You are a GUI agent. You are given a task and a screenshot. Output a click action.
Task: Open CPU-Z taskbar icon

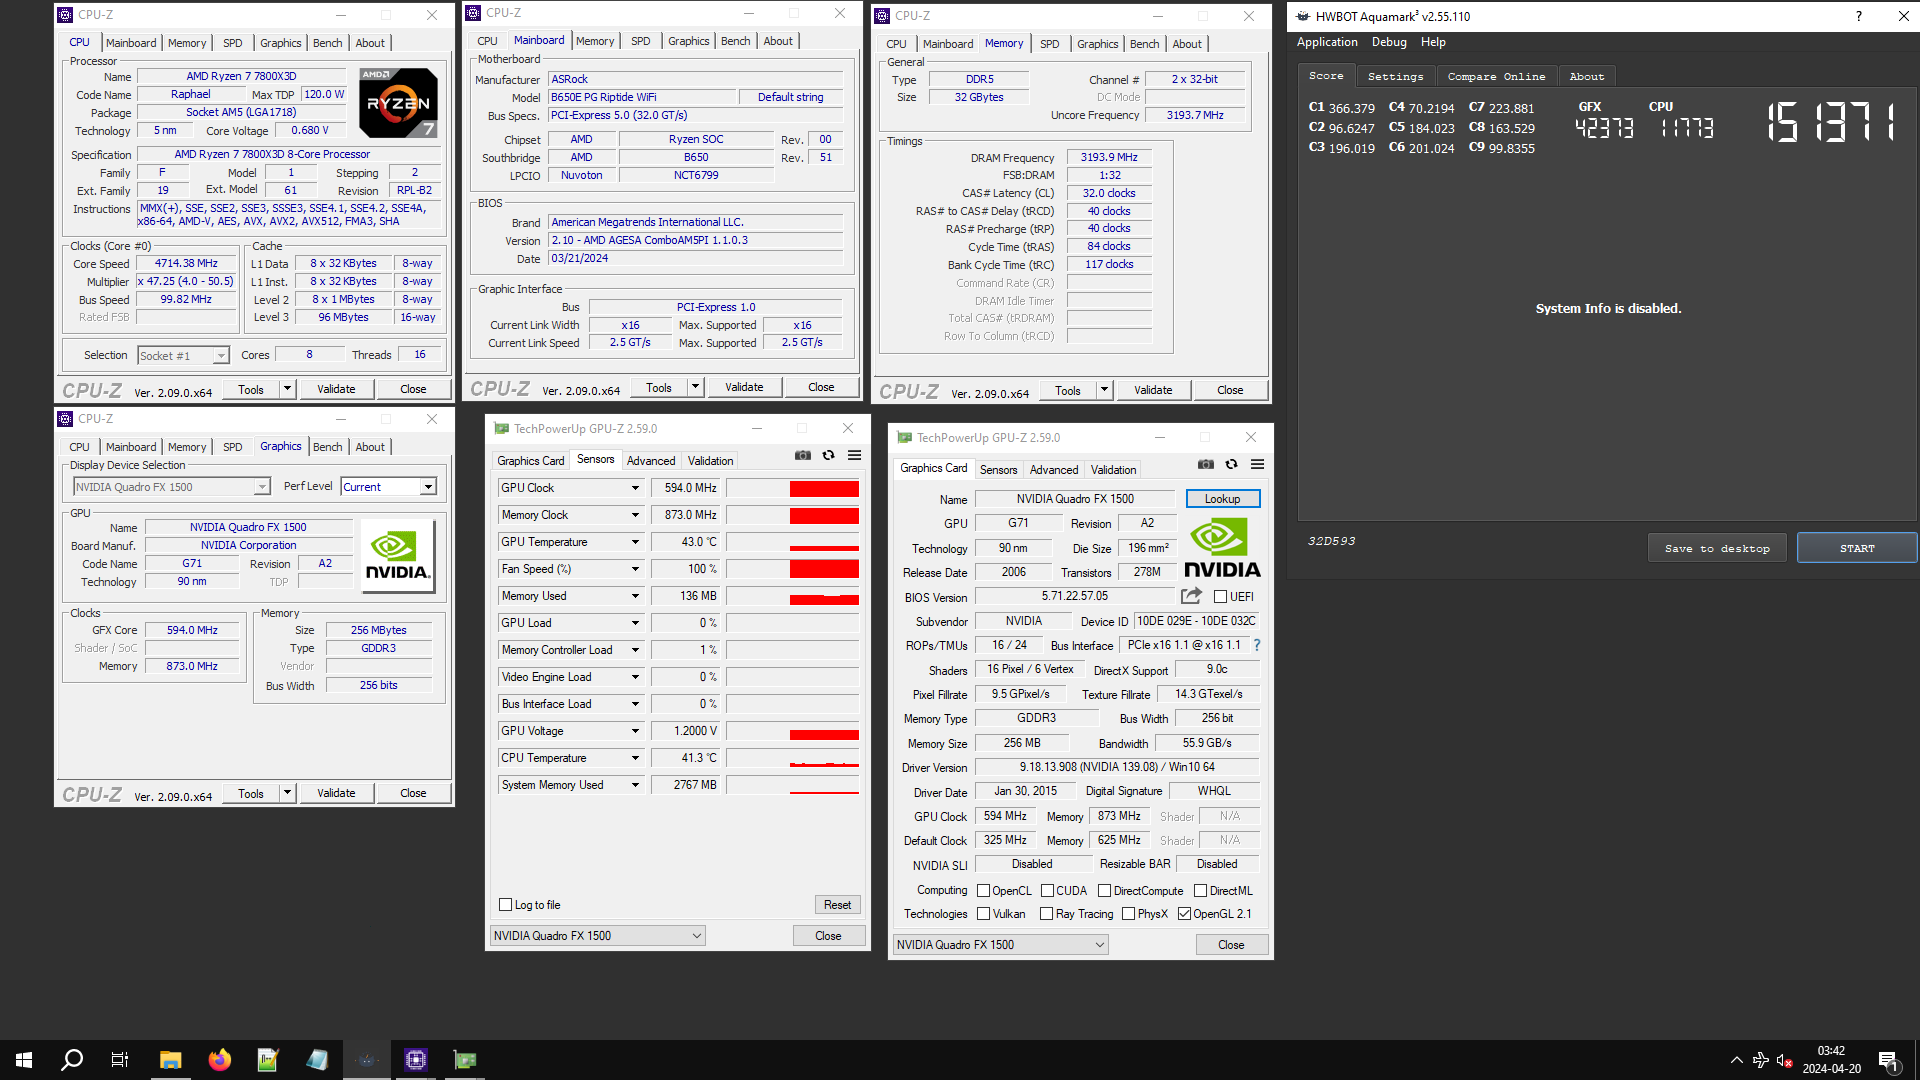416,1060
